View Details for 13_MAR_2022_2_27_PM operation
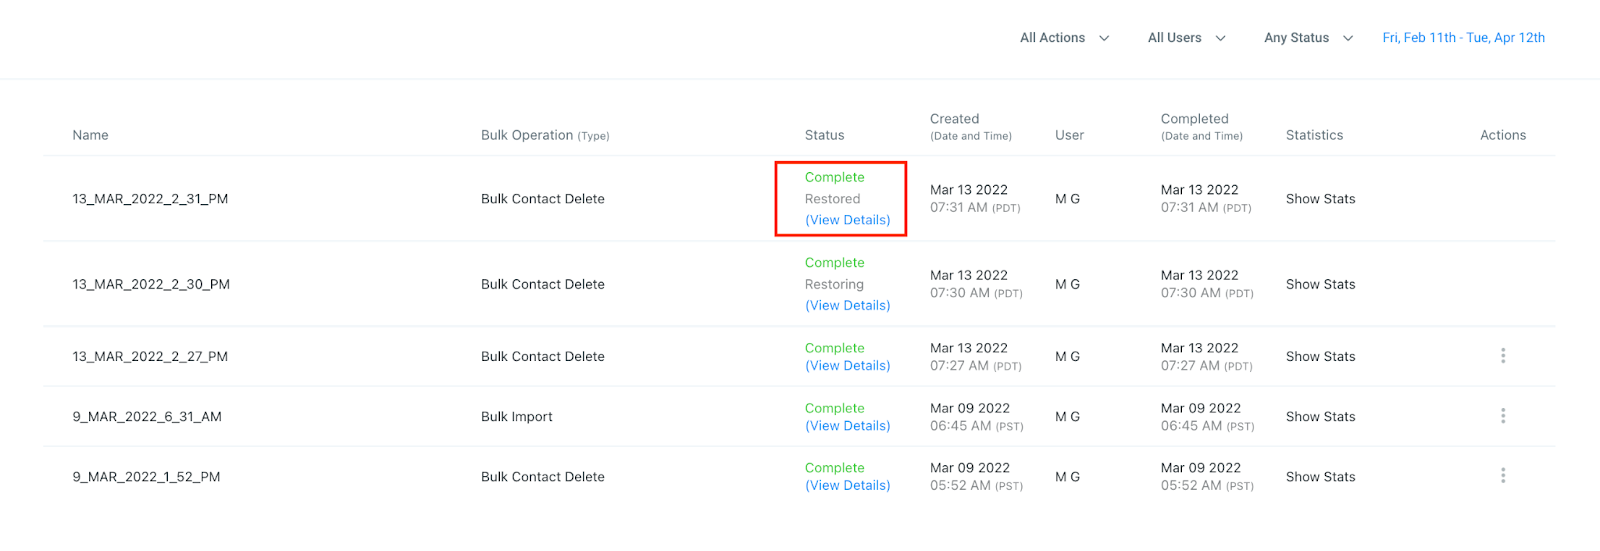Screen dimensions: 1600x551 (848, 366)
